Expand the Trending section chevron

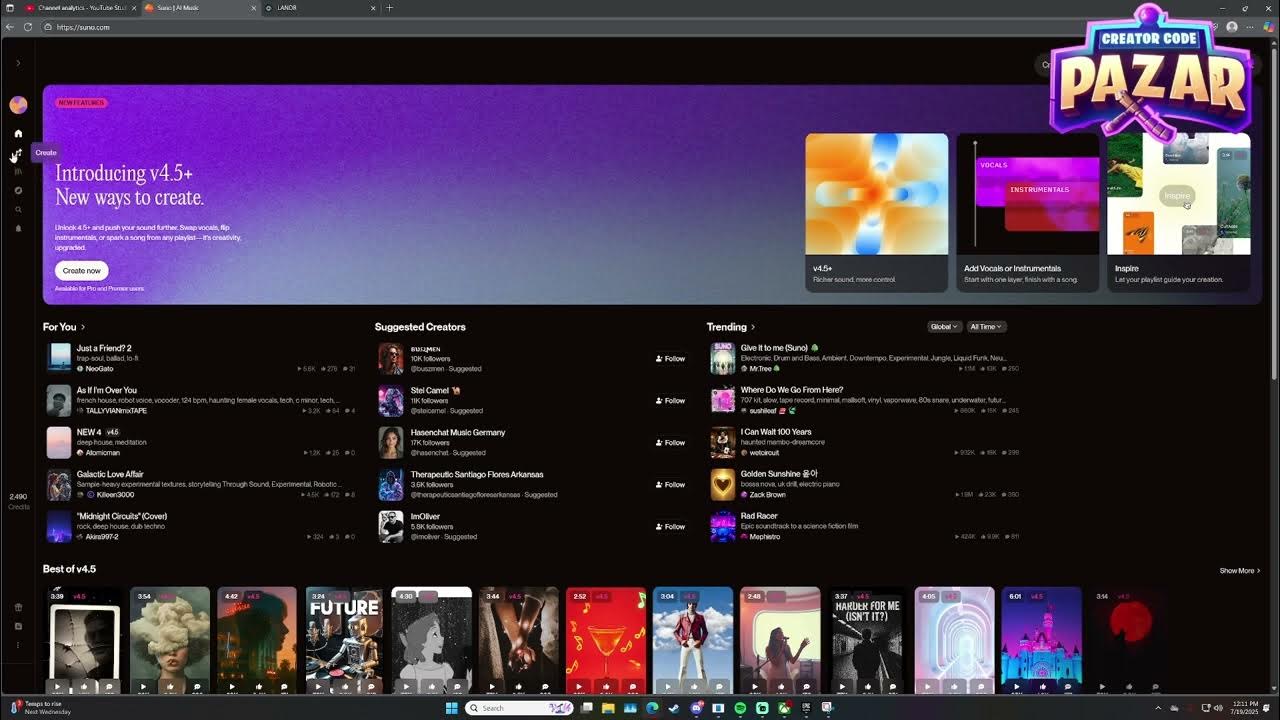pos(753,327)
